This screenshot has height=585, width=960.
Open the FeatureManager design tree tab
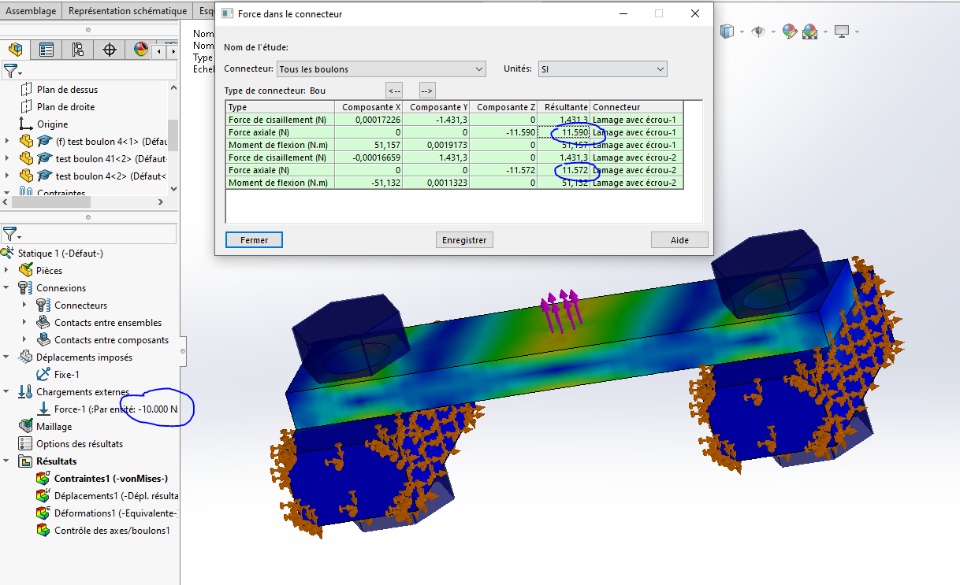coord(15,50)
